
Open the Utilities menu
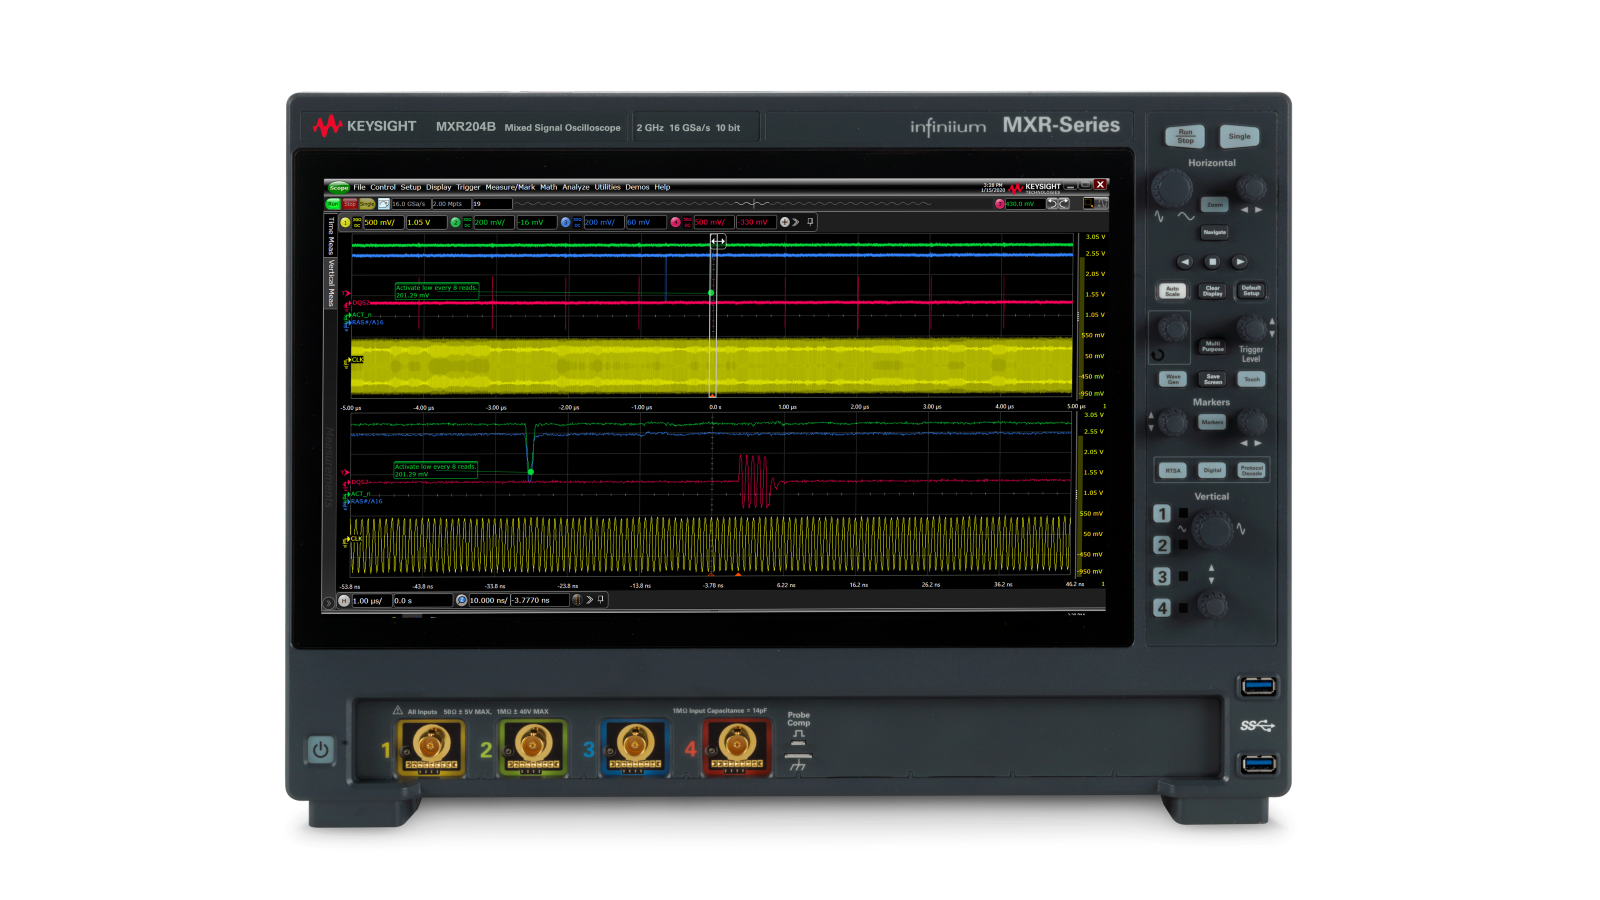tap(607, 187)
